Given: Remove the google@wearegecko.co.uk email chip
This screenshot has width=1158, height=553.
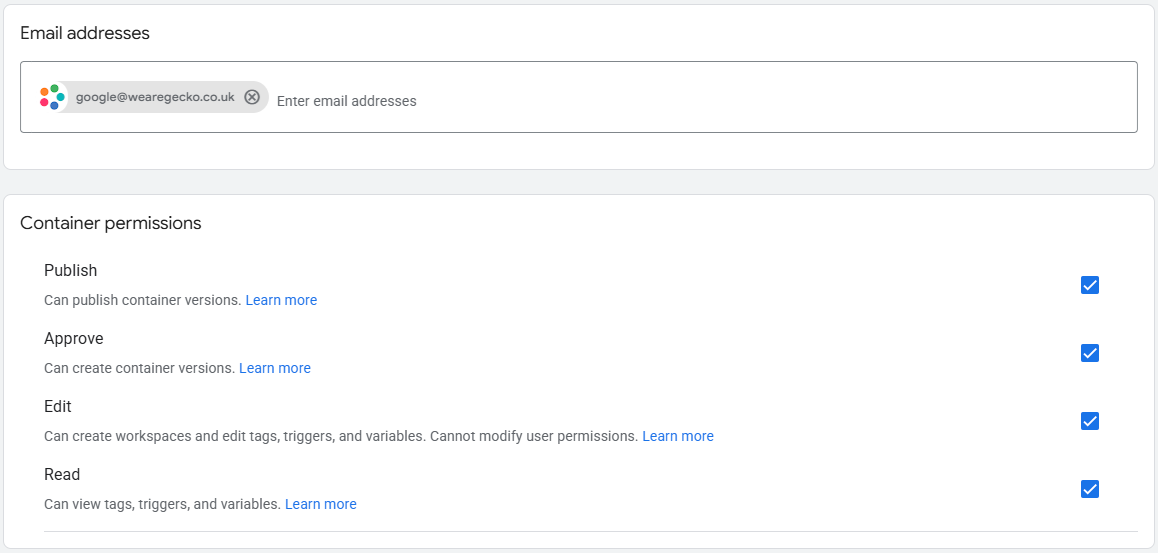Looking at the screenshot, I should 252,97.
